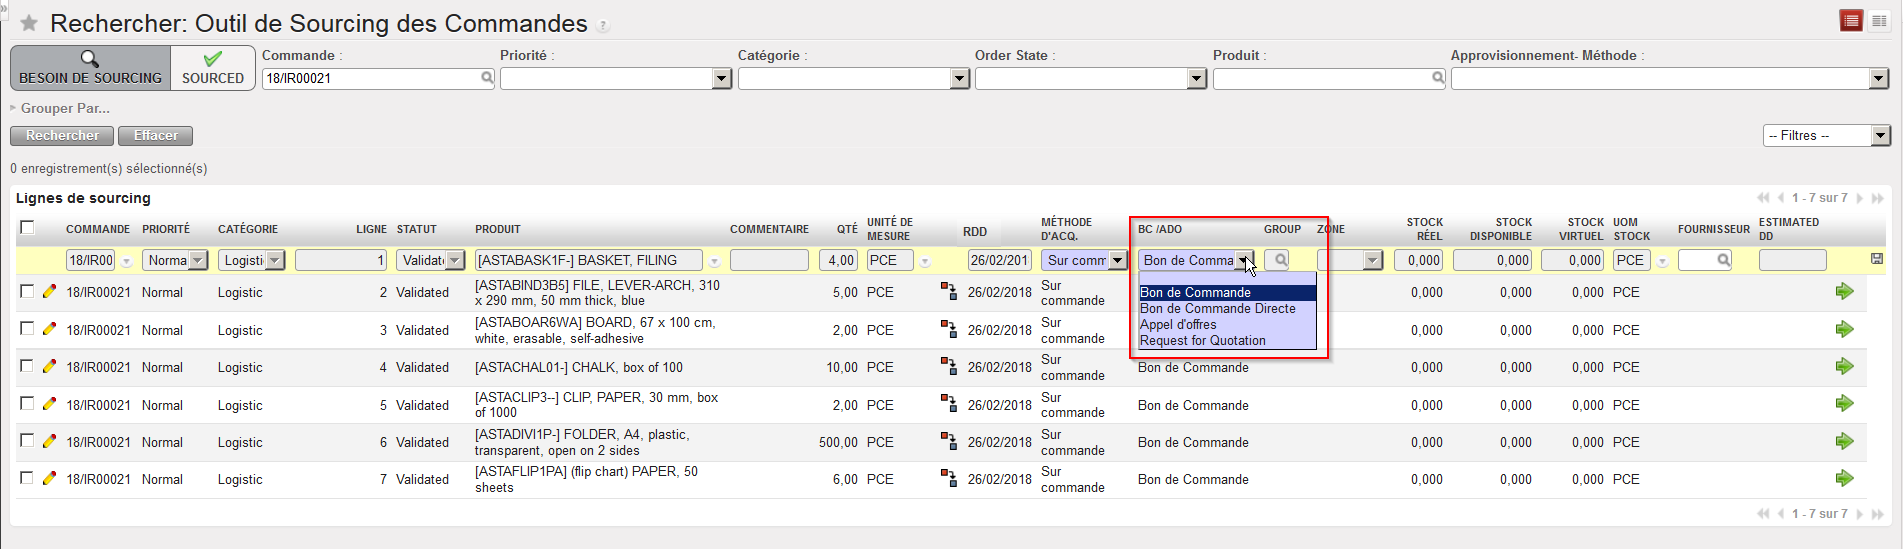The height and width of the screenshot is (549, 1903).
Task: Click the green arrow on line 7 row
Action: point(1844,479)
